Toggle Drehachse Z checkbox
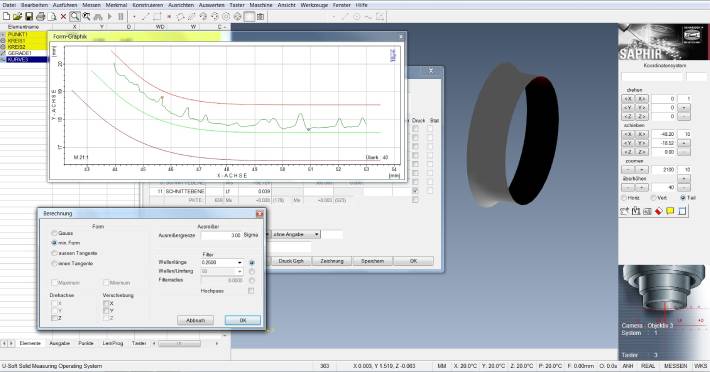The image size is (710, 372). [54, 318]
